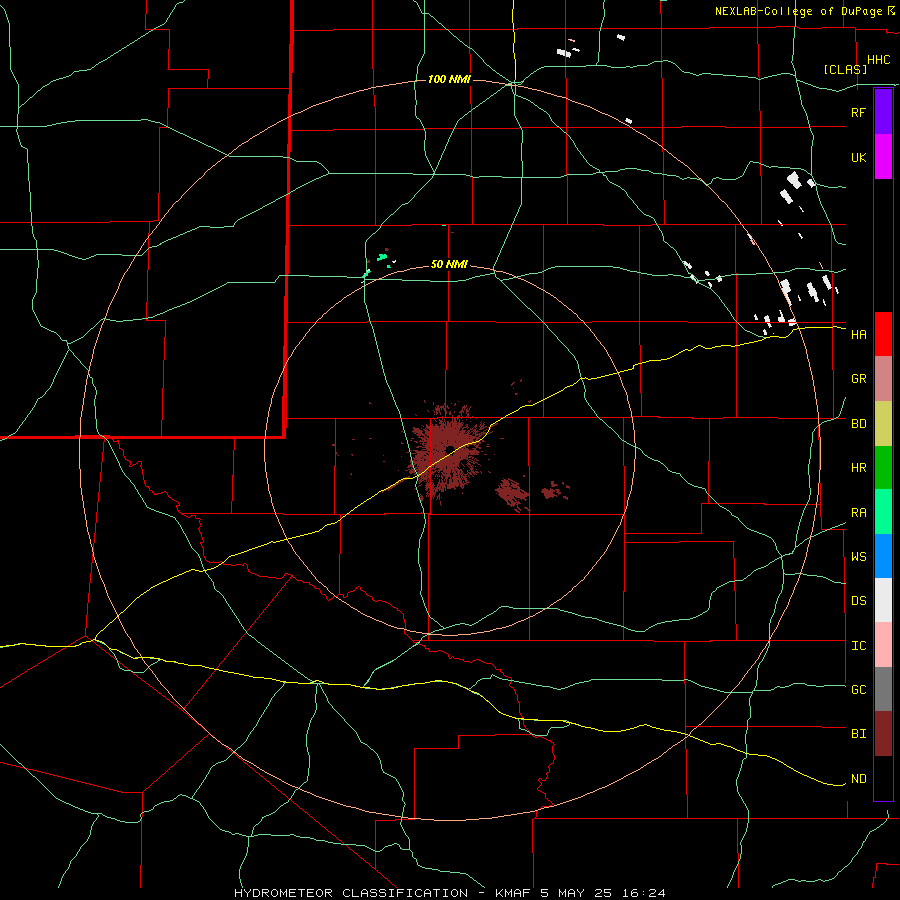Click the ND legend label
The height and width of the screenshot is (900, 900).
(x=858, y=779)
